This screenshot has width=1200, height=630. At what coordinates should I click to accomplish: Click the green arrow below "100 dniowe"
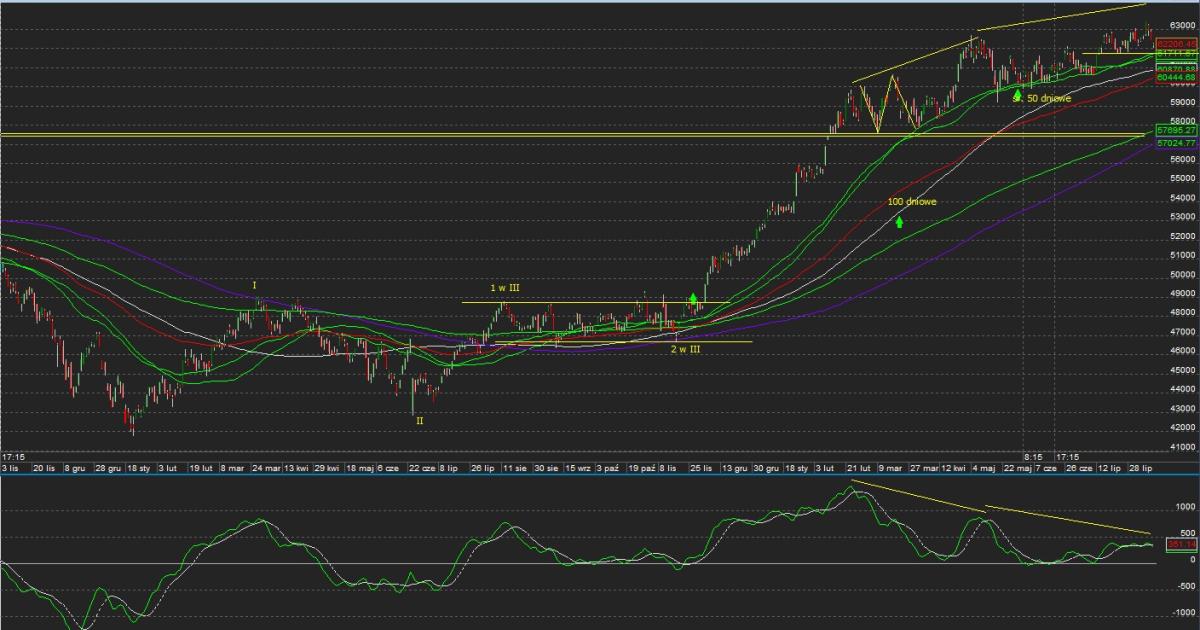[899, 221]
